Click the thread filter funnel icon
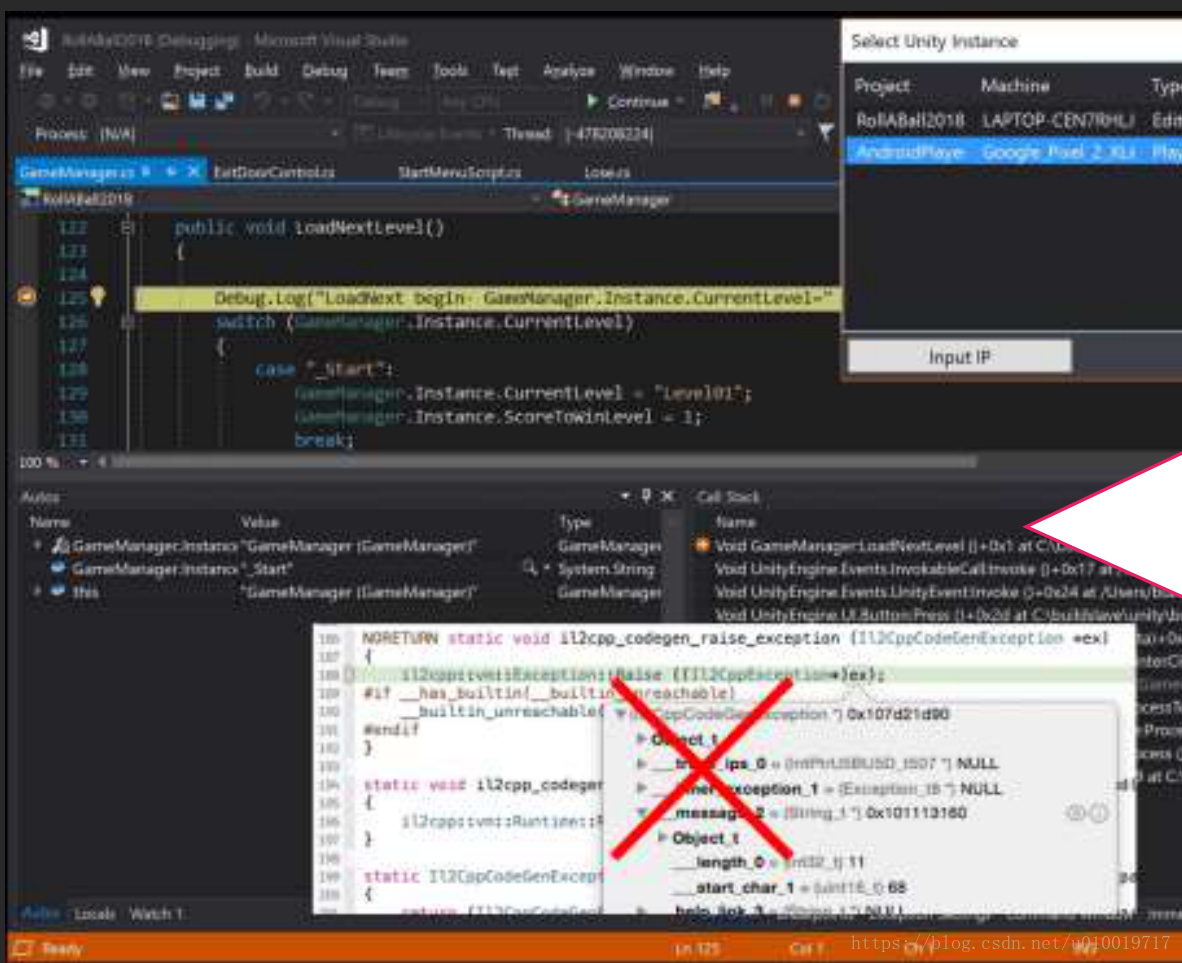The image size is (1182, 963). pos(825,133)
